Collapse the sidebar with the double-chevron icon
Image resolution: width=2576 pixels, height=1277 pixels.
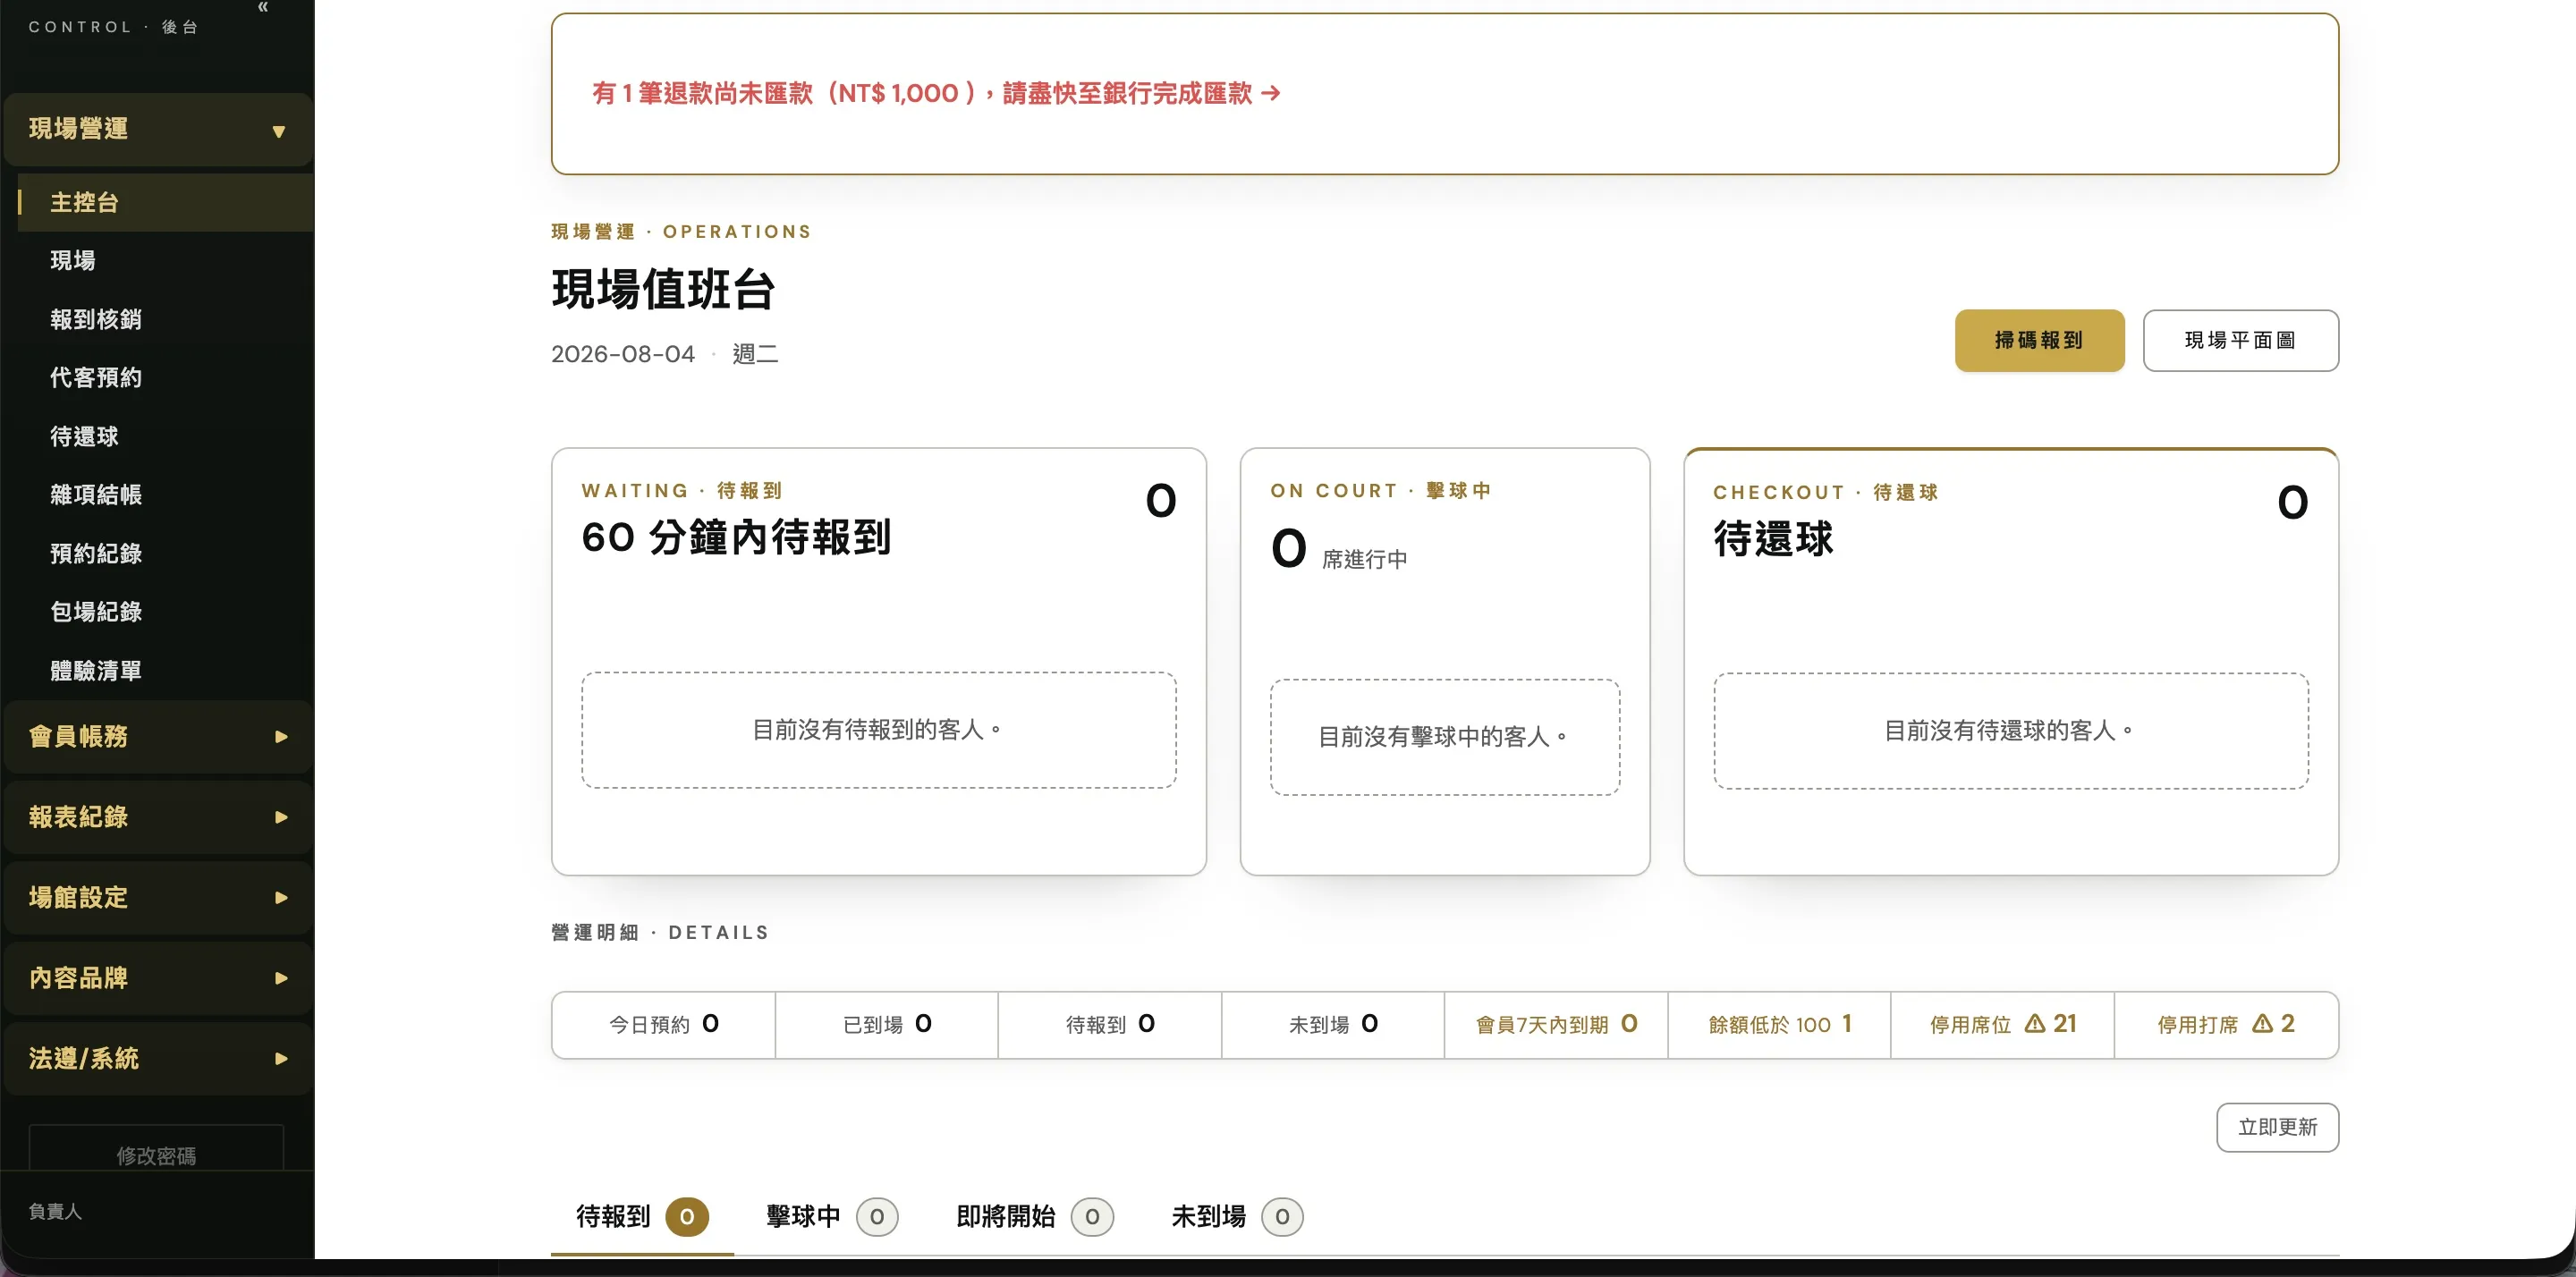click(x=263, y=8)
